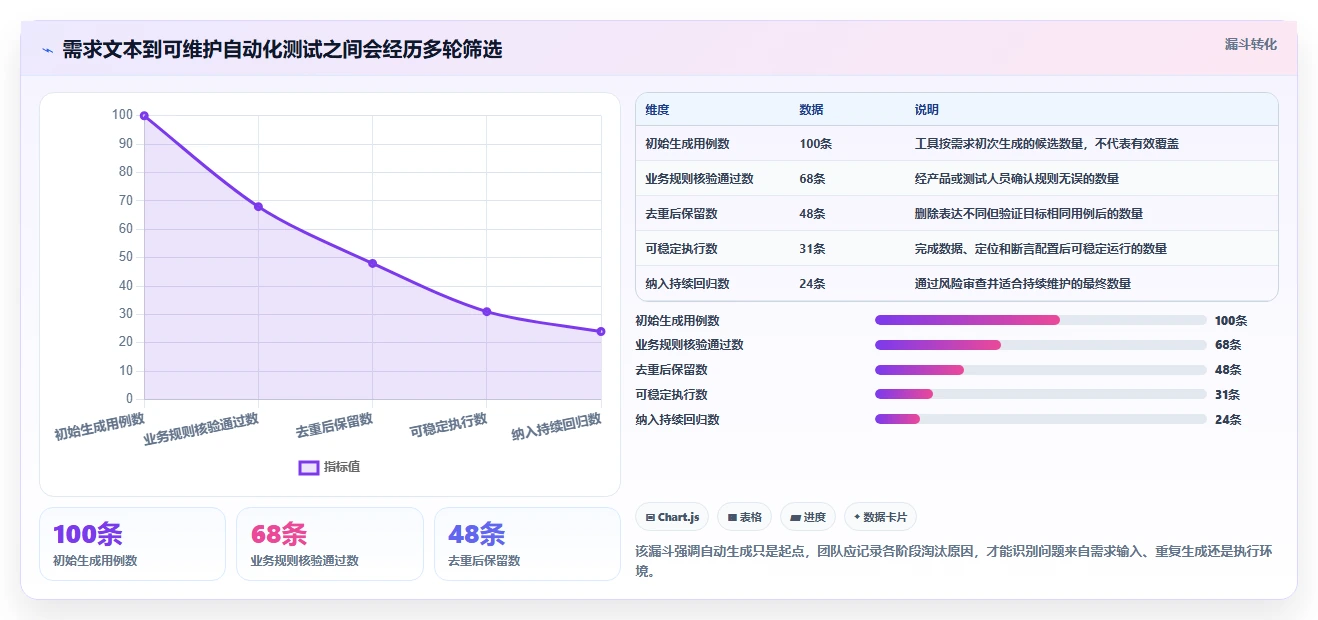Click the chart data point at 48

click(x=372, y=263)
